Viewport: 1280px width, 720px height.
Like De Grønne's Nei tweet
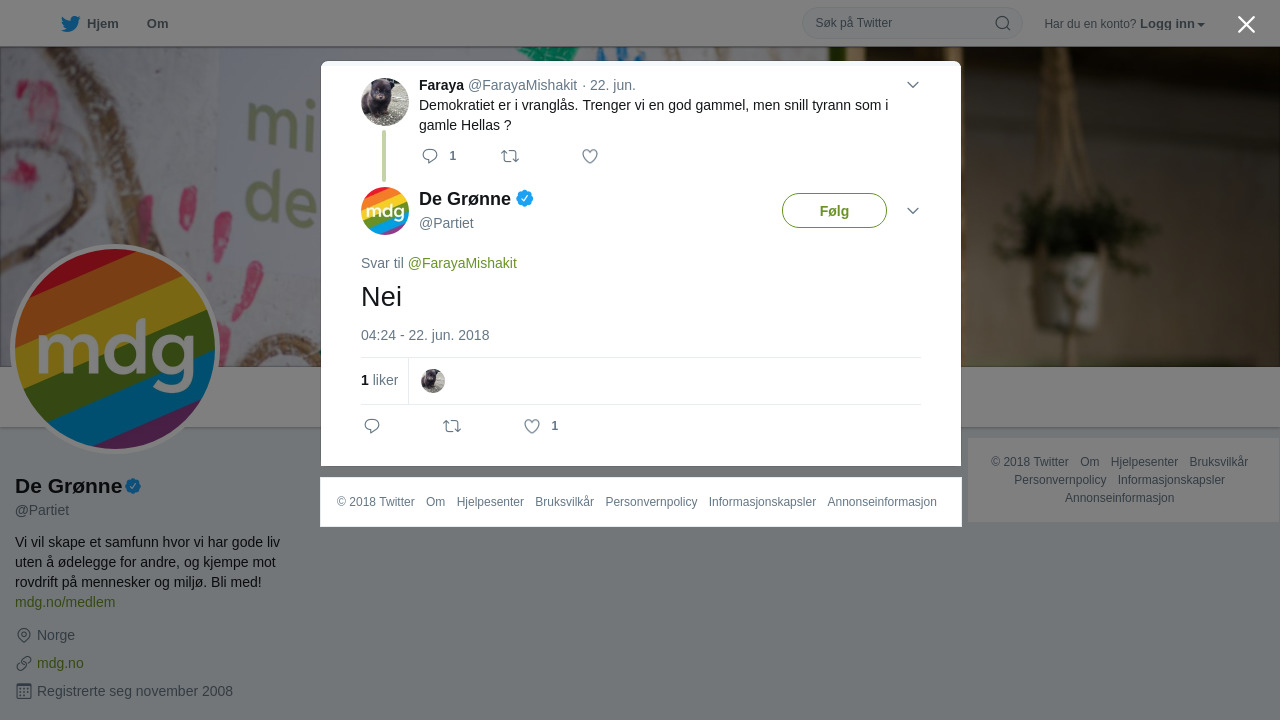pos(532,426)
